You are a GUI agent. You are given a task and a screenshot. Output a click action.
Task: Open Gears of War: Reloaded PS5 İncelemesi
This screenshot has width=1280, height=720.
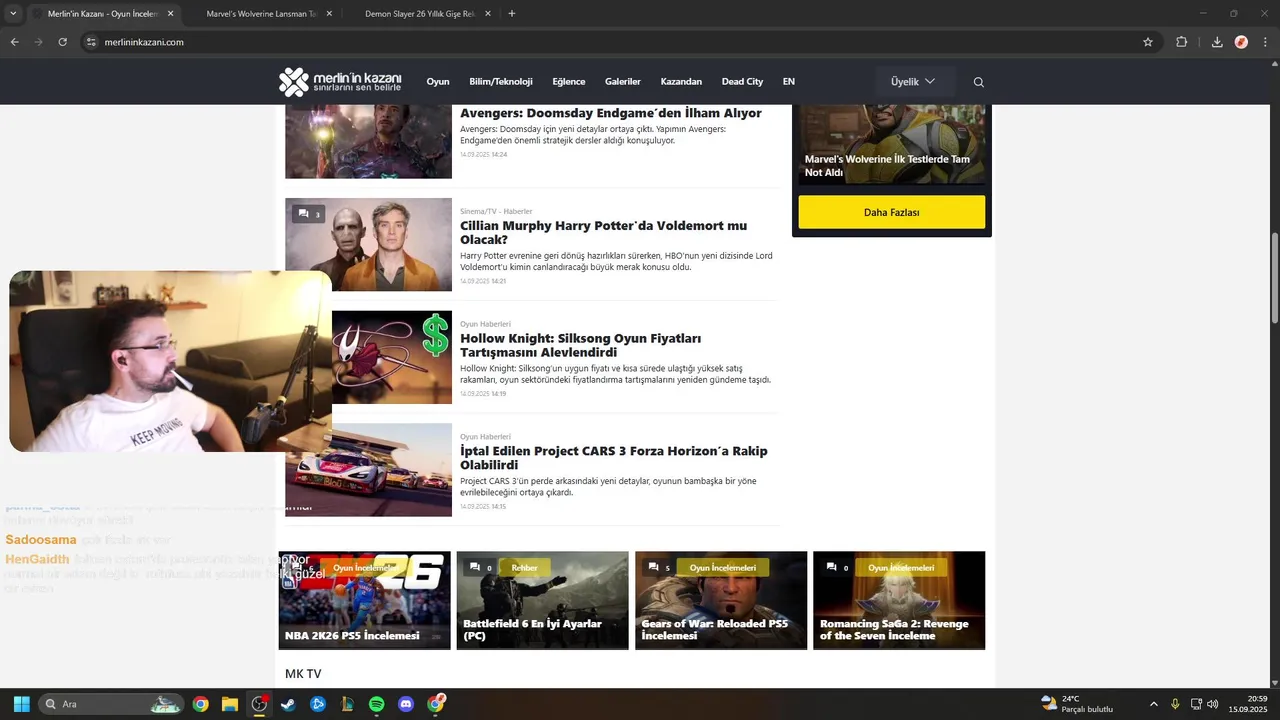(x=721, y=600)
